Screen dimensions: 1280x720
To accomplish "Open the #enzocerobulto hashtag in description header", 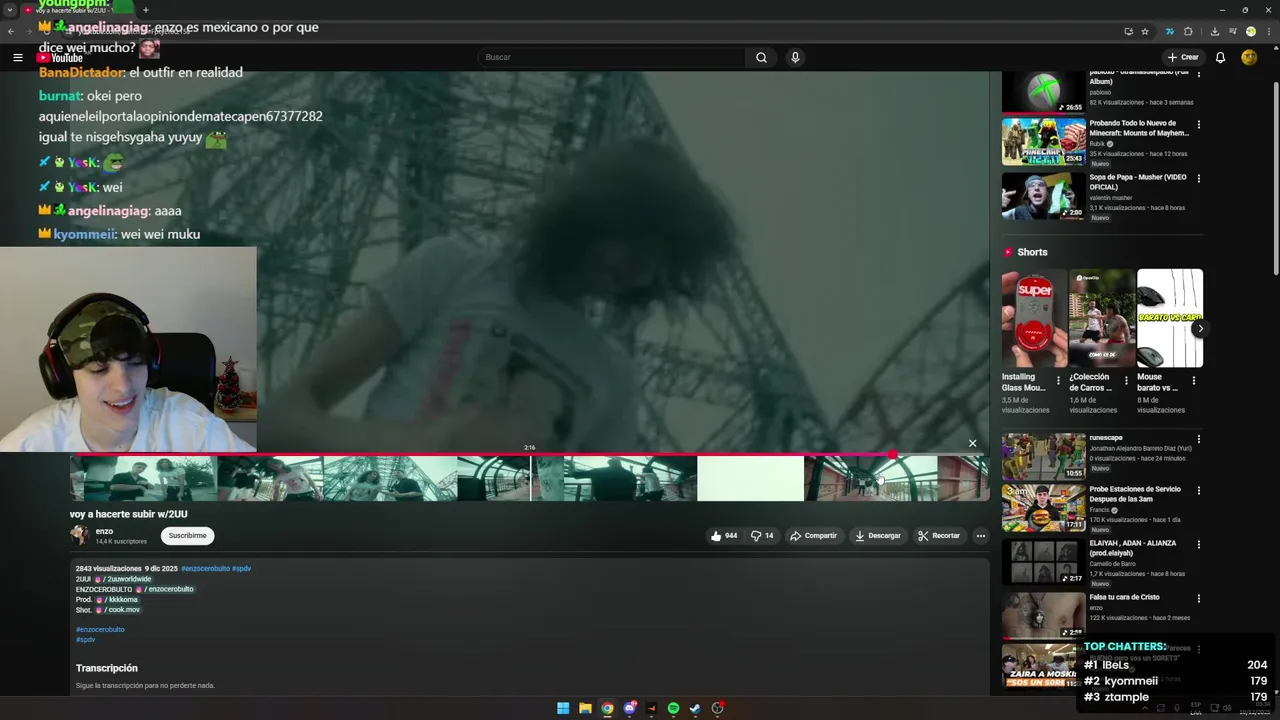I will click(205, 568).
